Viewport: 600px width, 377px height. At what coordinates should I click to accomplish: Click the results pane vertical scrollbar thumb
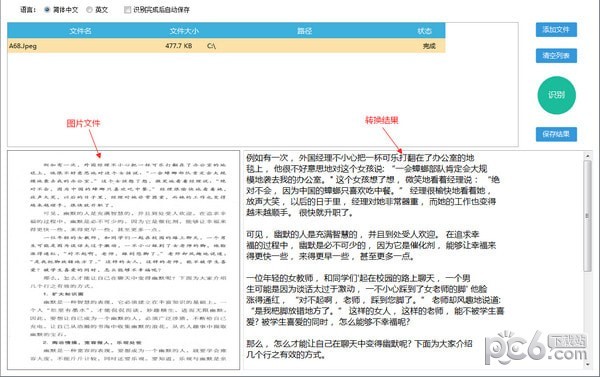point(587,216)
